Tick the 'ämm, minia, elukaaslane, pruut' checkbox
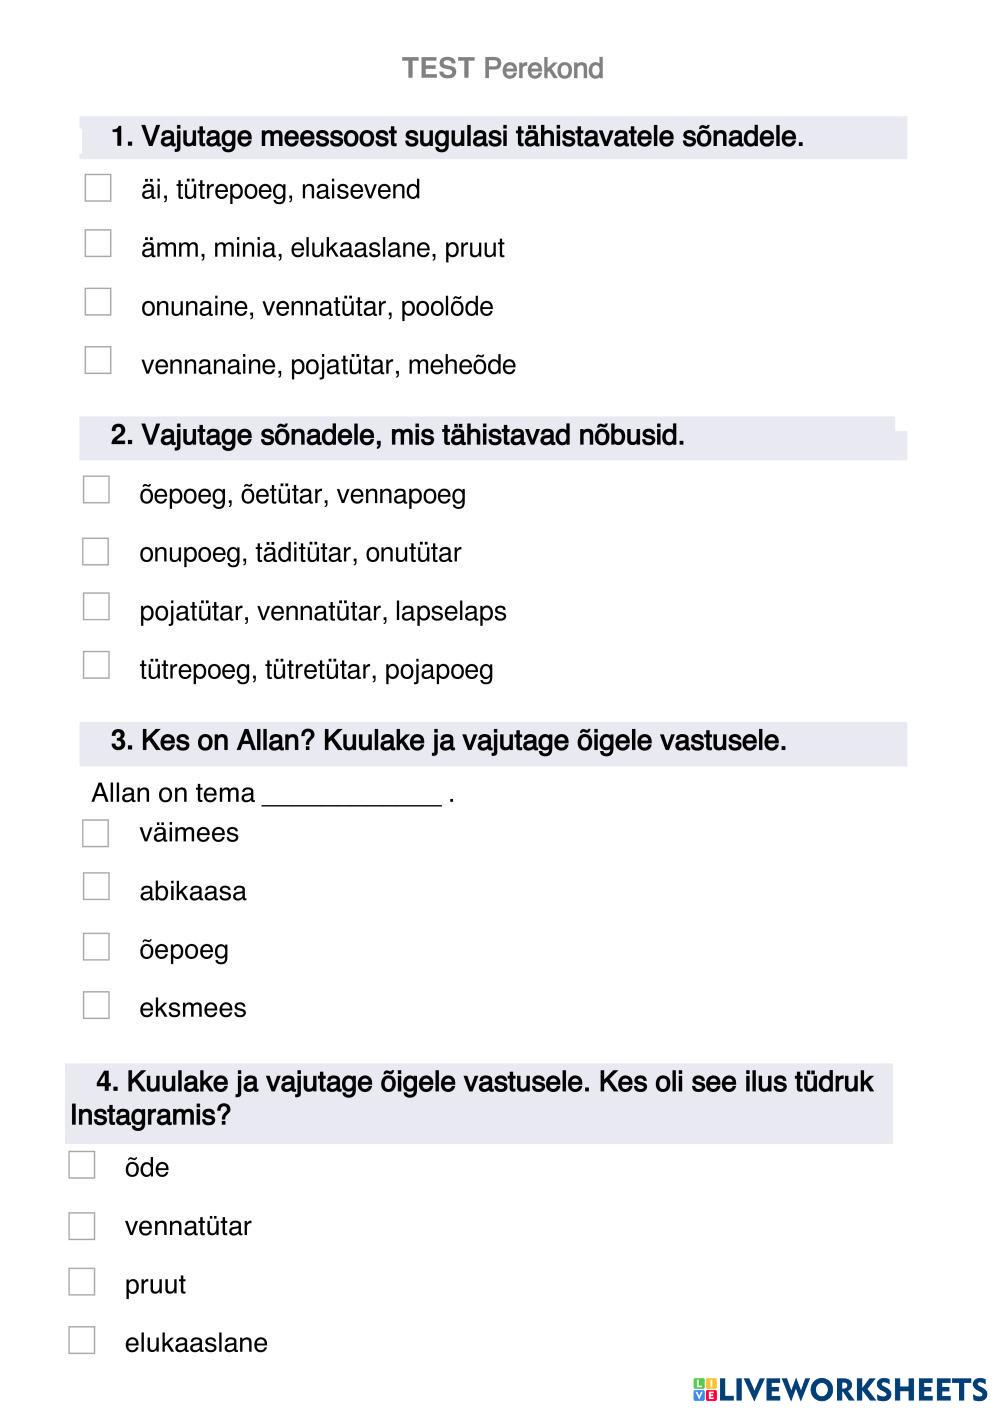The width and height of the screenshot is (1000, 1414). point(98,244)
